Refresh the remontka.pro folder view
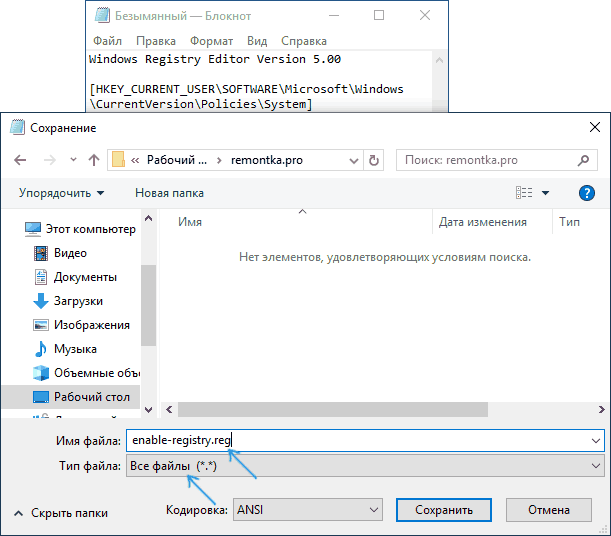The image size is (611, 536). 374,160
